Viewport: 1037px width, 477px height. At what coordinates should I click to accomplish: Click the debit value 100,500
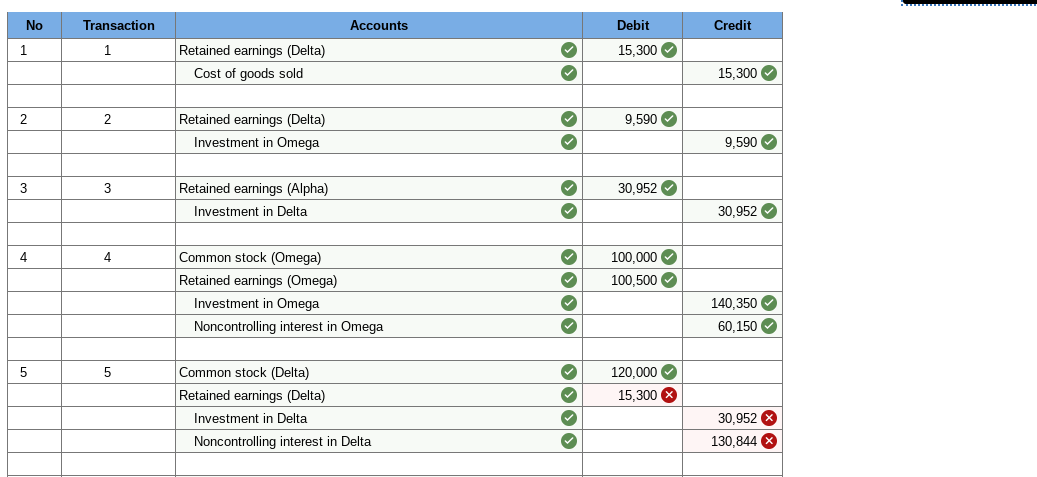[x=634, y=280]
